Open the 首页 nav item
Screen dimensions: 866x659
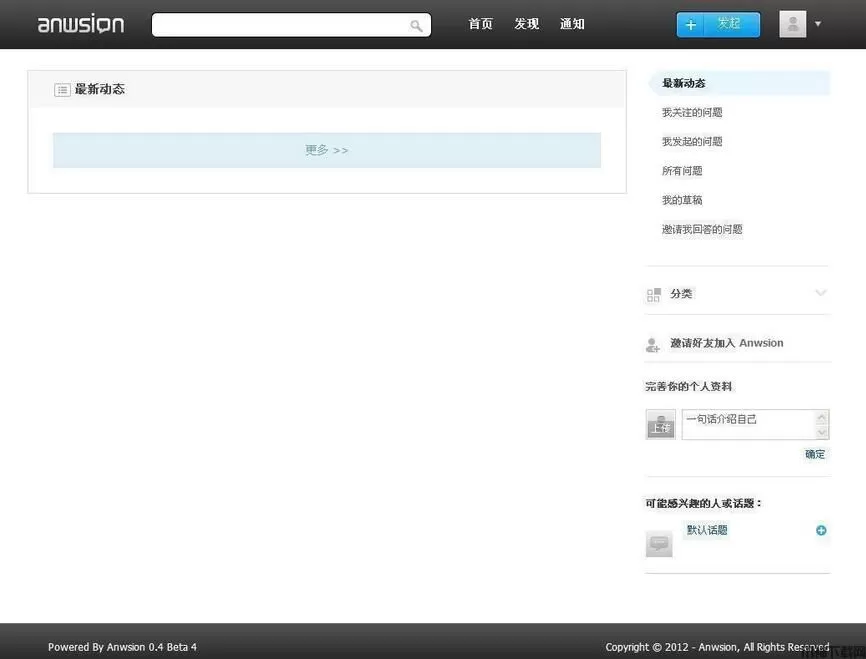pyautogui.click(x=480, y=24)
